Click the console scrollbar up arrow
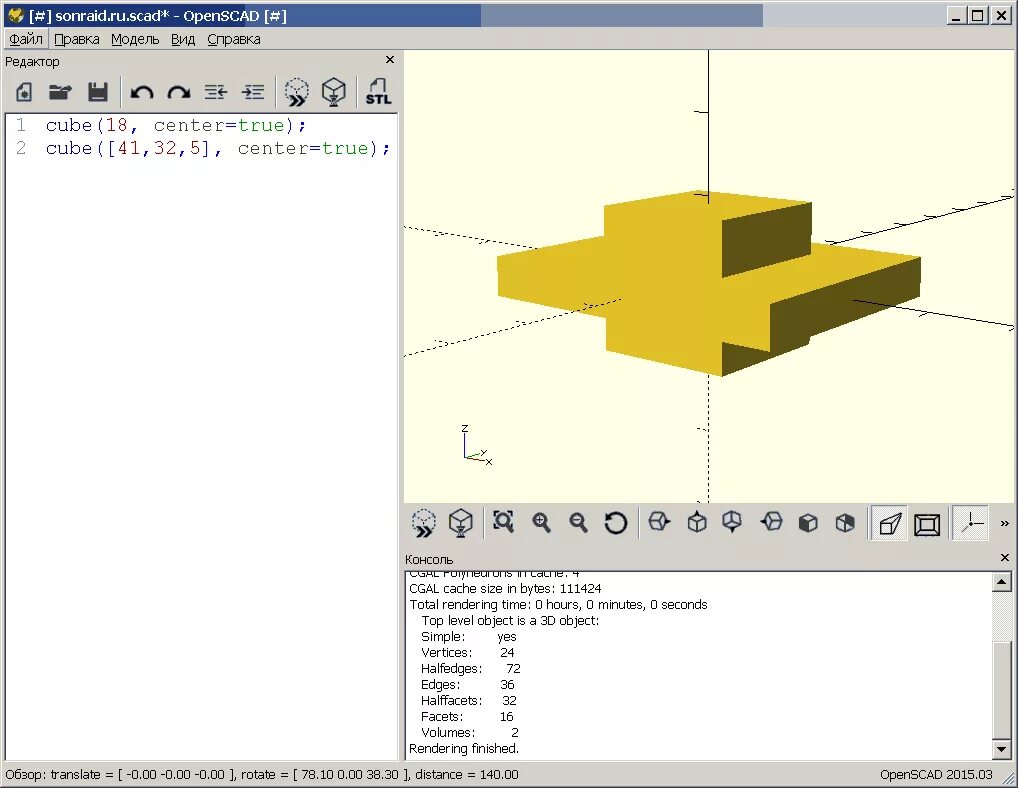The width and height of the screenshot is (1018, 788). click(x=1002, y=582)
